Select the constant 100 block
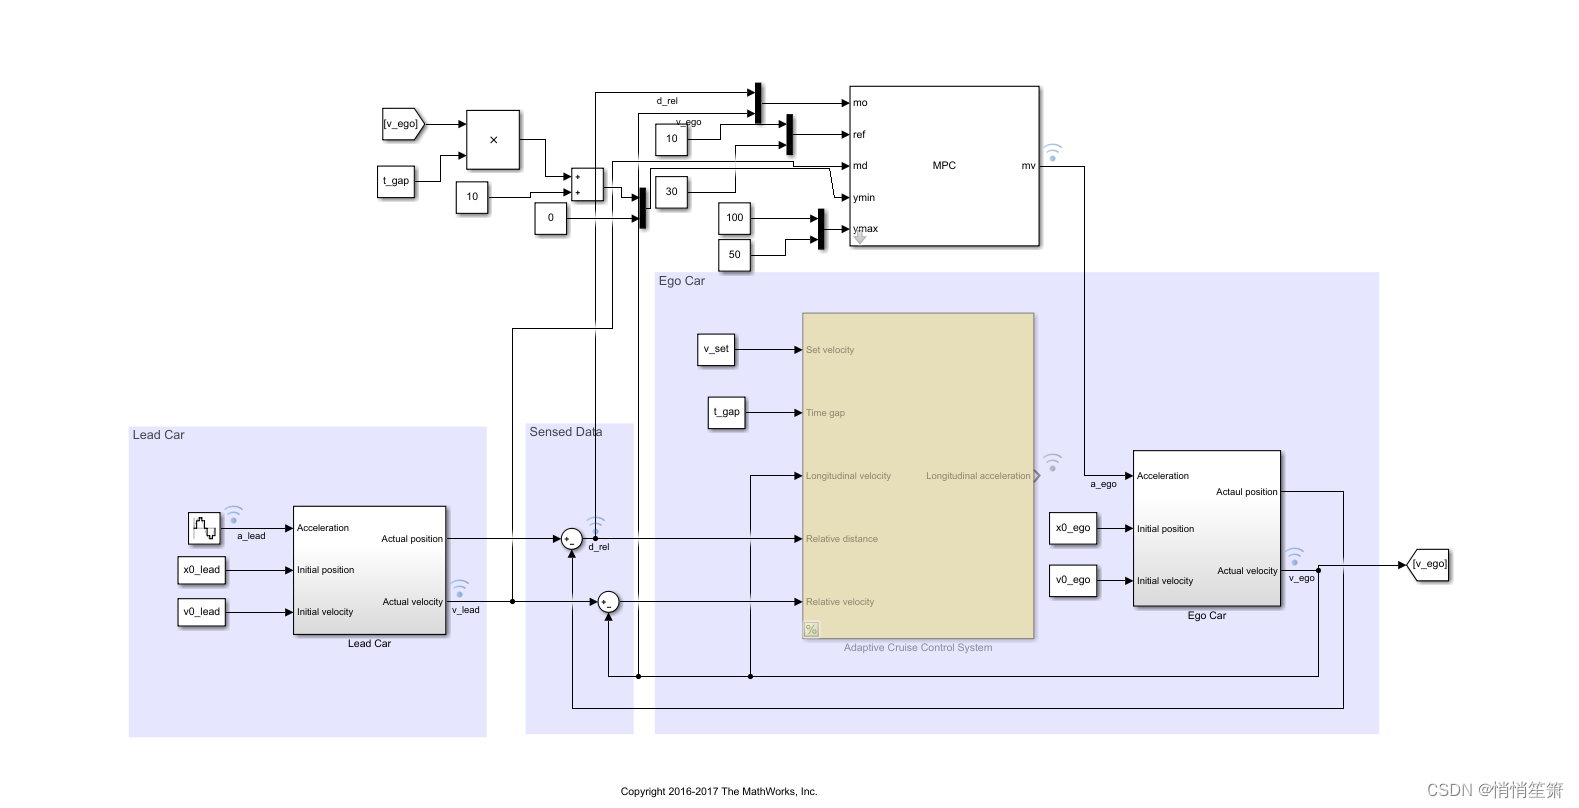This screenshot has height=808, width=1579. [735, 218]
